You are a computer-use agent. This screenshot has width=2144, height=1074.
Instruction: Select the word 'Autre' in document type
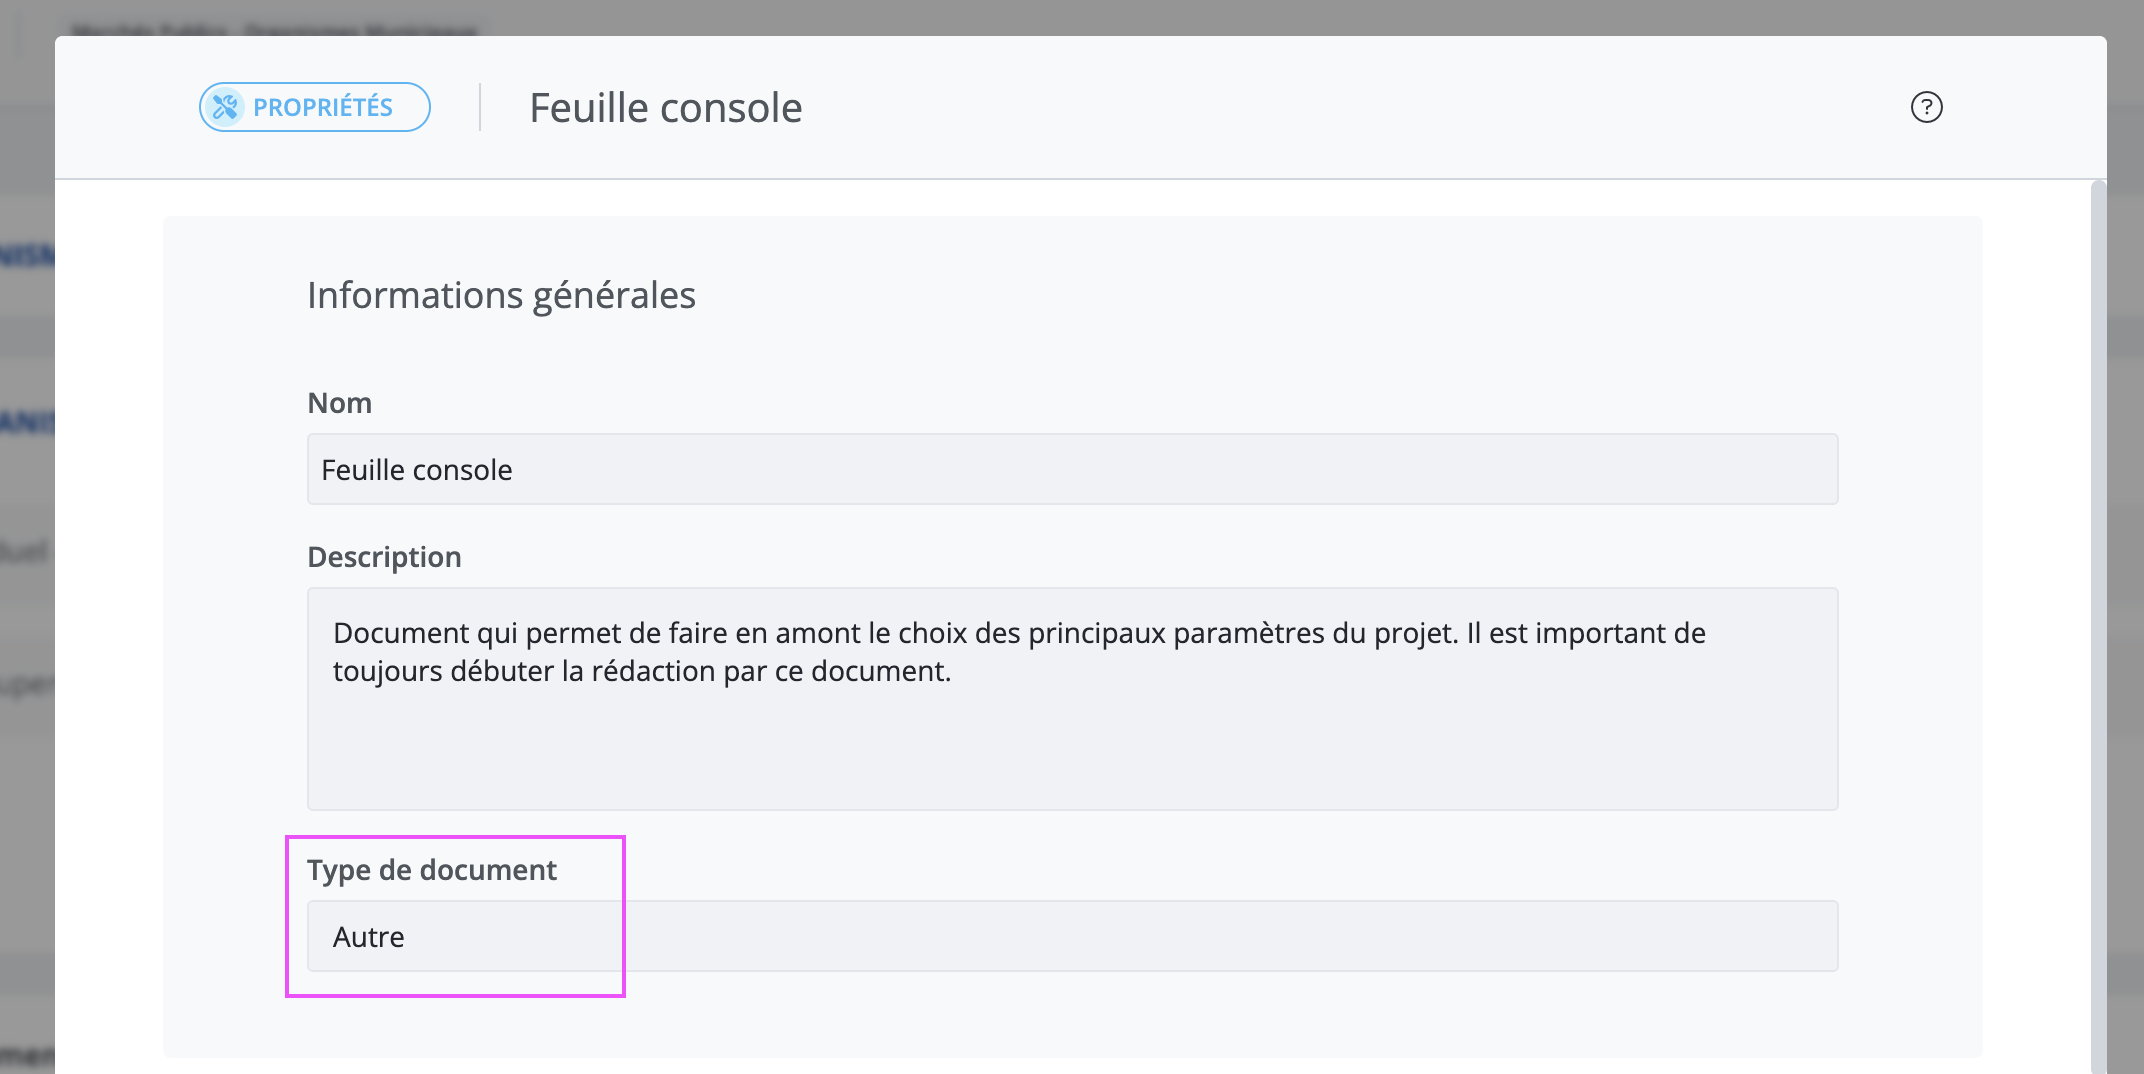coord(369,937)
